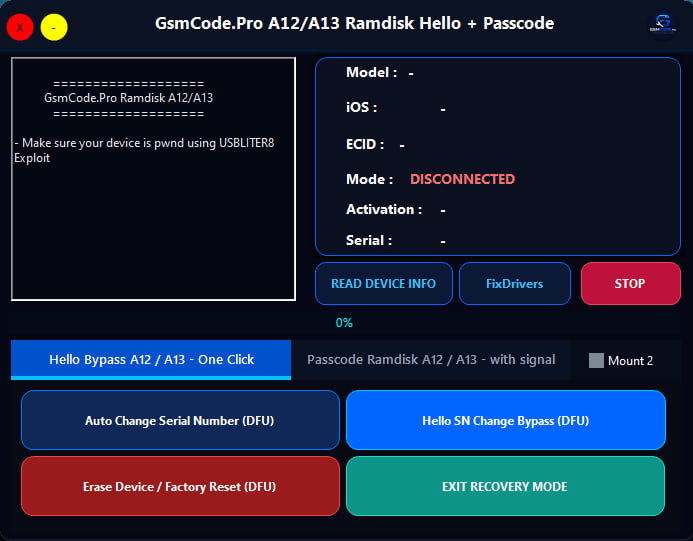Click the Model label

371,72
